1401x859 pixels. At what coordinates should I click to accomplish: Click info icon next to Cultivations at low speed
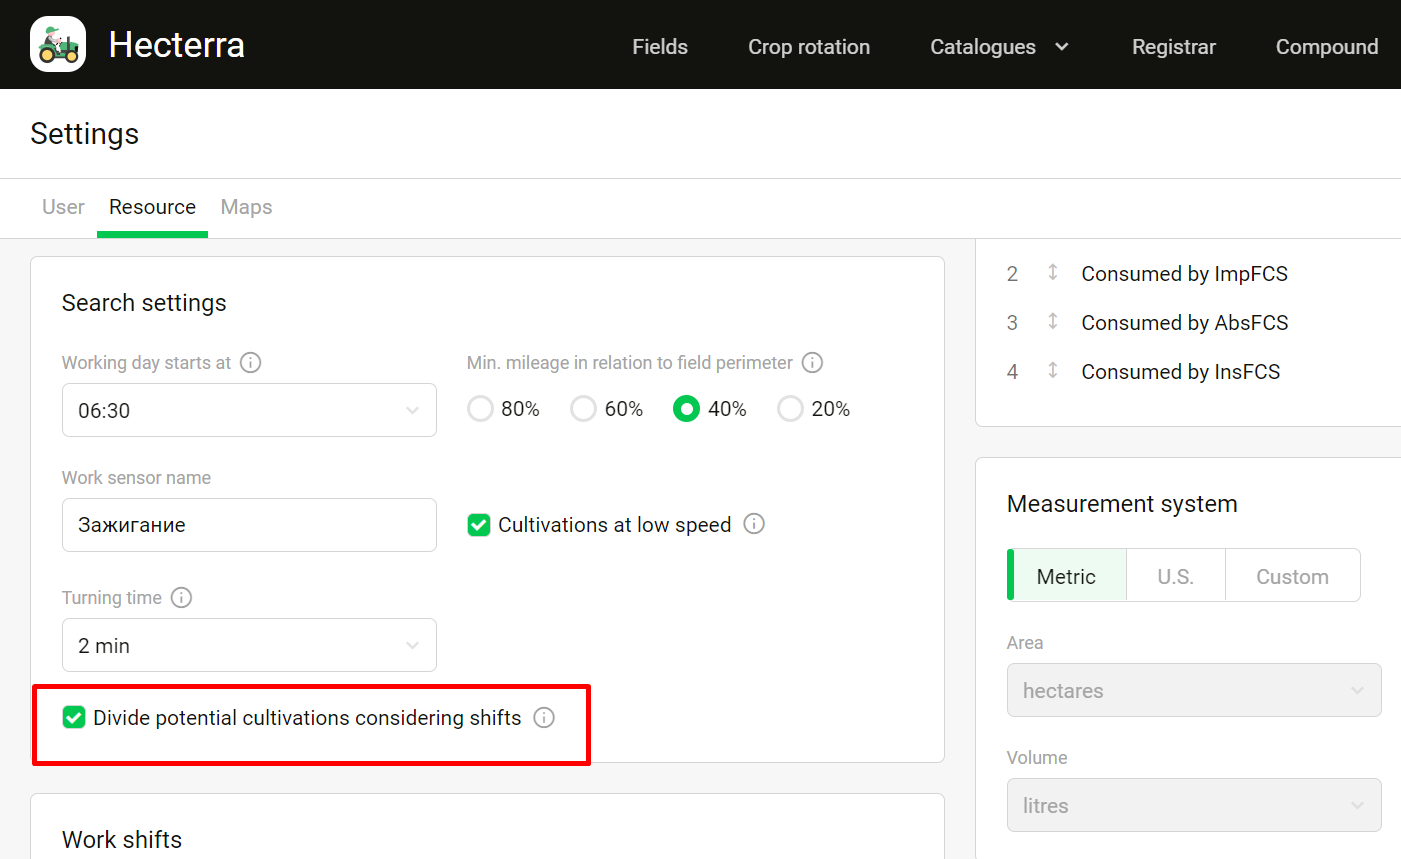click(754, 524)
